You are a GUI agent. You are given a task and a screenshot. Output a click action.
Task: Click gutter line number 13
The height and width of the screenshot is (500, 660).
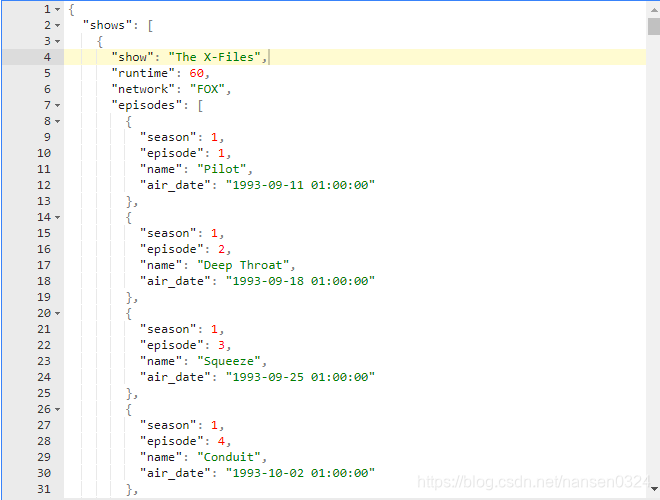(44, 201)
